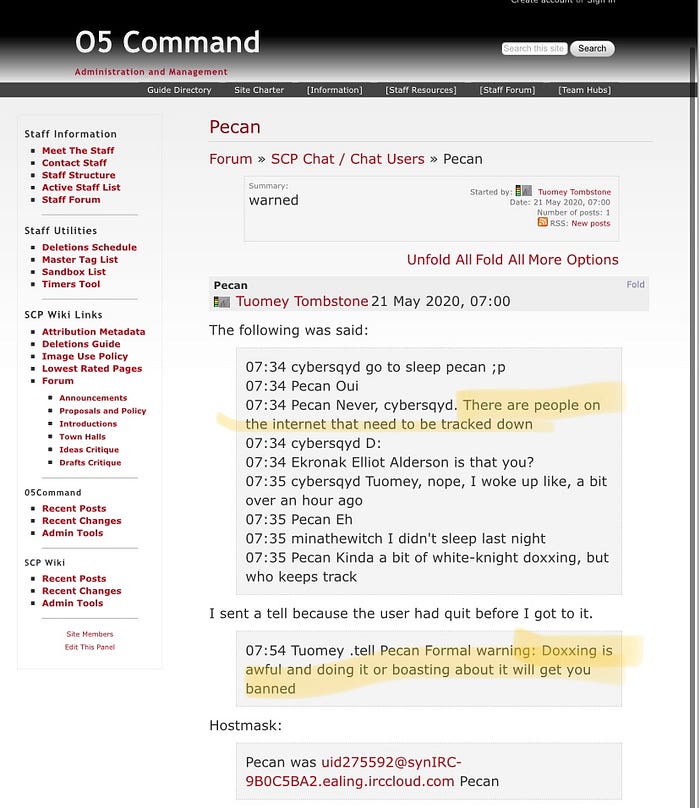This screenshot has width=700, height=808.
Task: Open Ideas Critique link
Action: coord(89,450)
